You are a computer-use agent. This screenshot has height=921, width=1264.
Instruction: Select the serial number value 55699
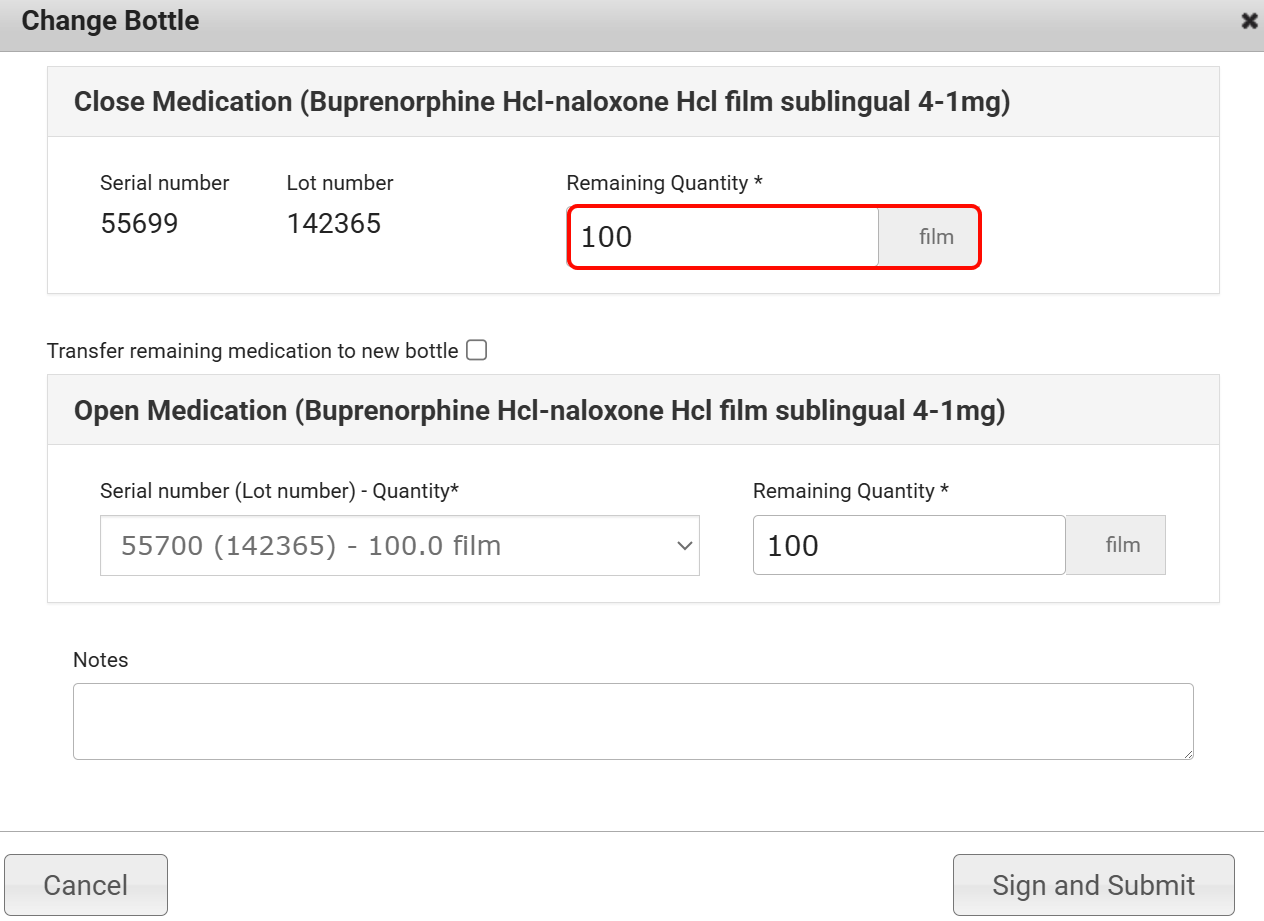[x=139, y=224]
